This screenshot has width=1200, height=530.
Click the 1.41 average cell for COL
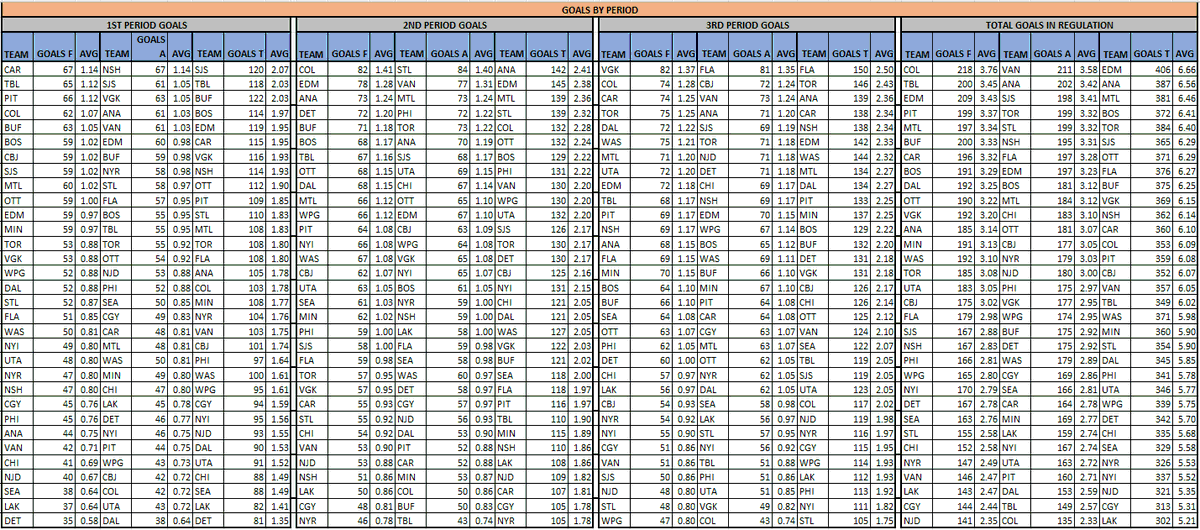coord(381,71)
